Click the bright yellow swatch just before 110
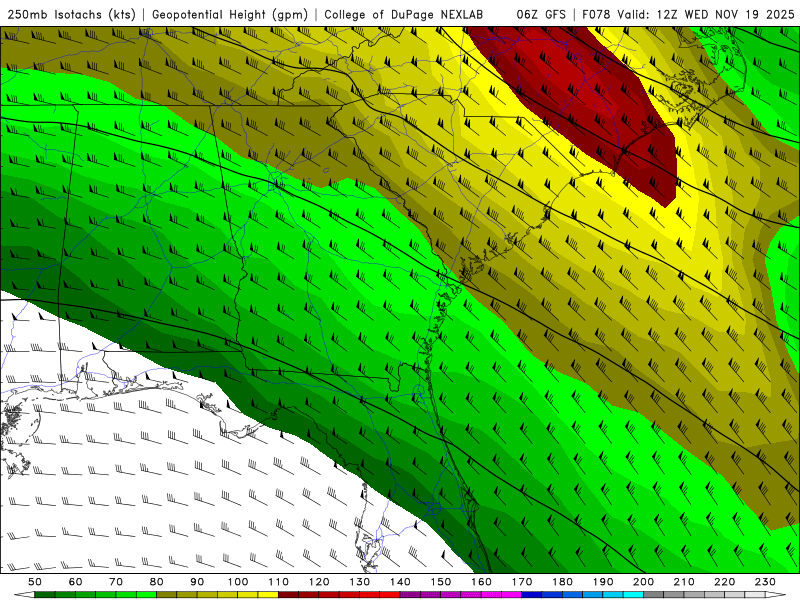The width and height of the screenshot is (800, 600). pos(268,595)
